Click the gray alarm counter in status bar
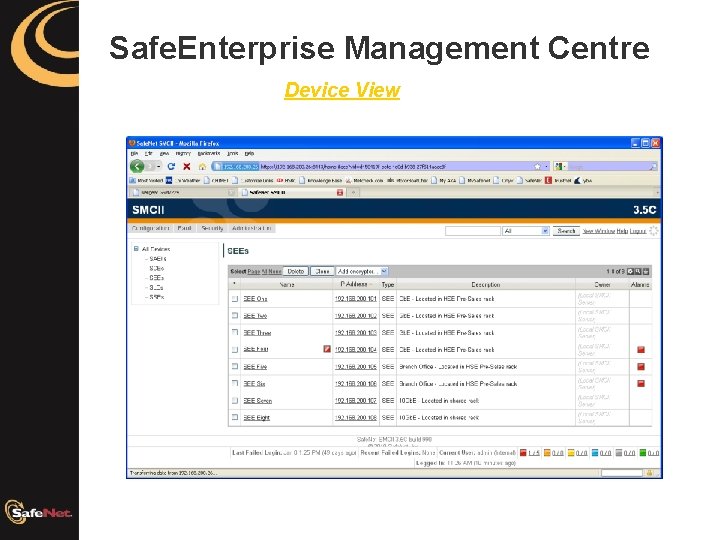Viewport: 720px width, 540px height. (x=625, y=453)
